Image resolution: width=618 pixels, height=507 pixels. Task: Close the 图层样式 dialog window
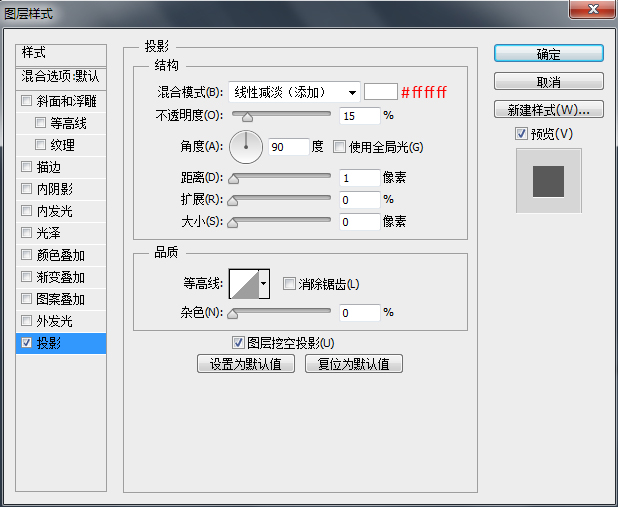click(592, 9)
